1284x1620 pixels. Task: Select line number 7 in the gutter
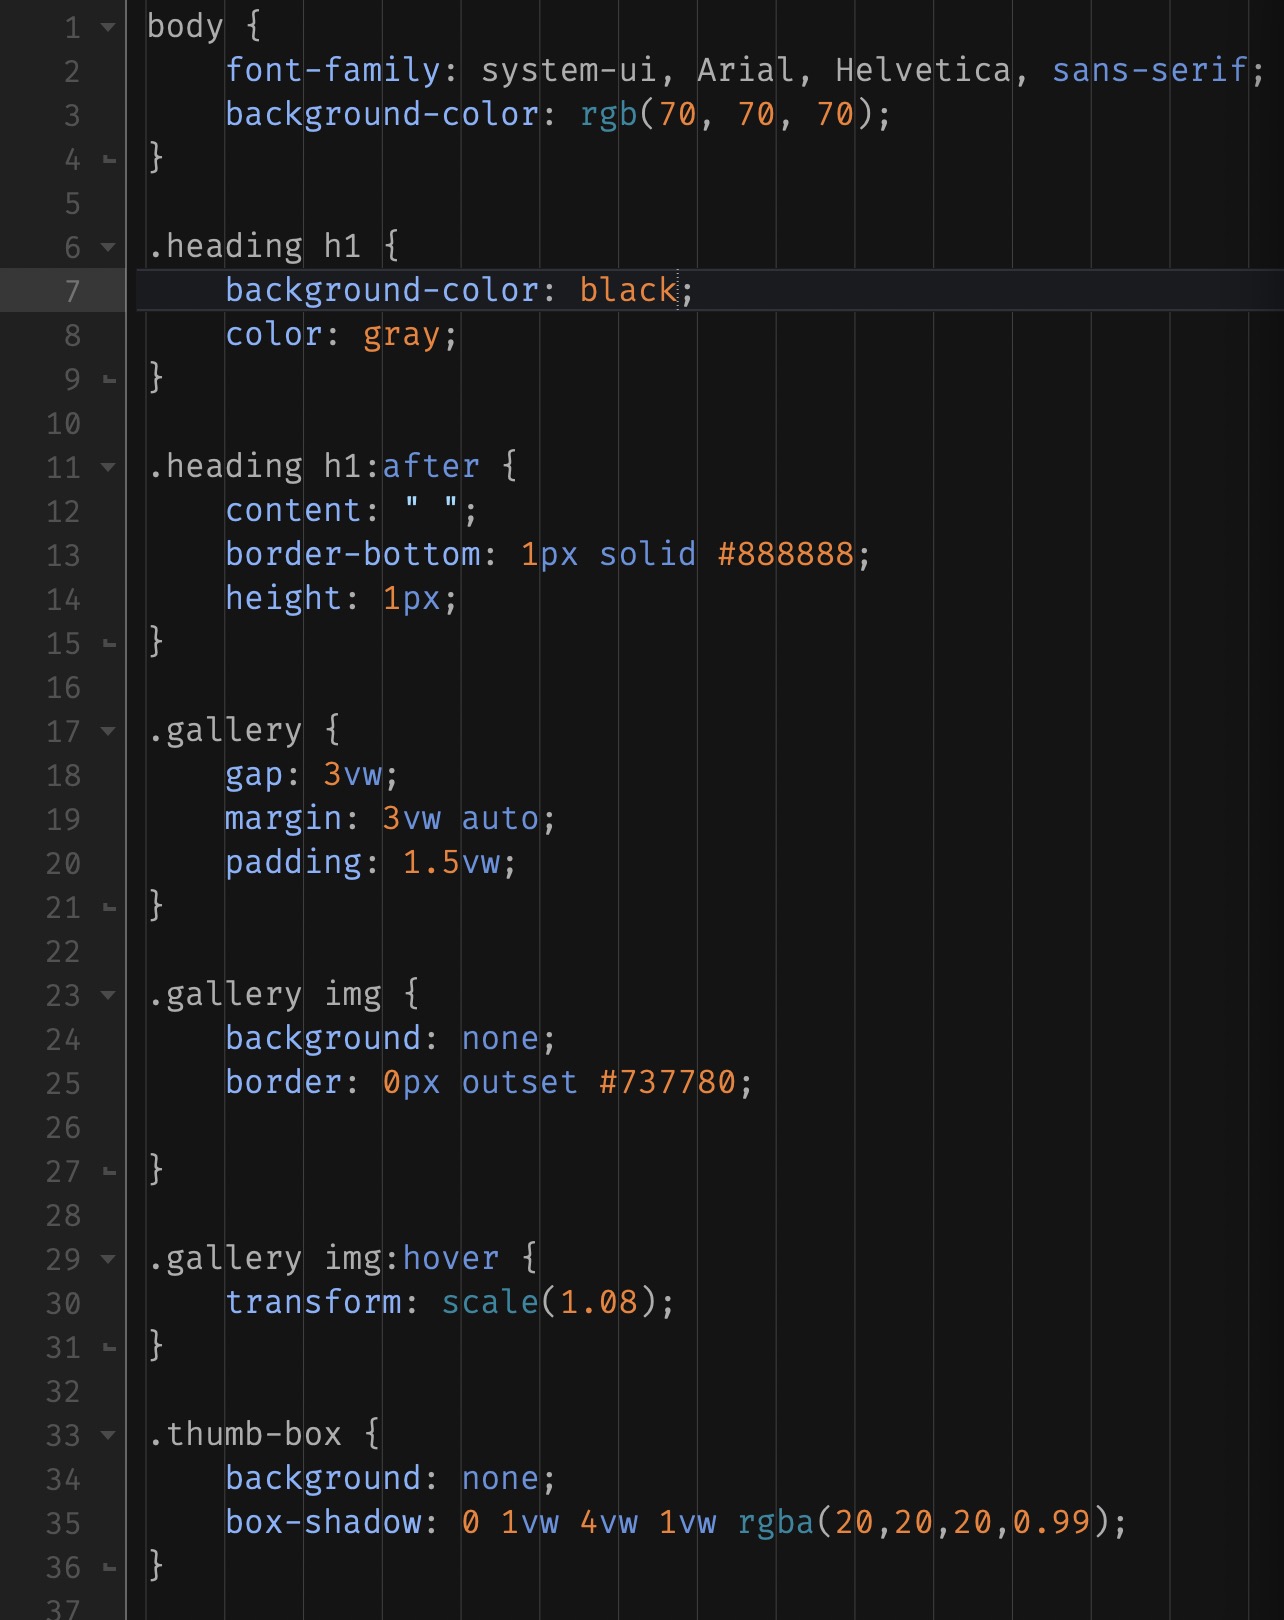(x=72, y=291)
